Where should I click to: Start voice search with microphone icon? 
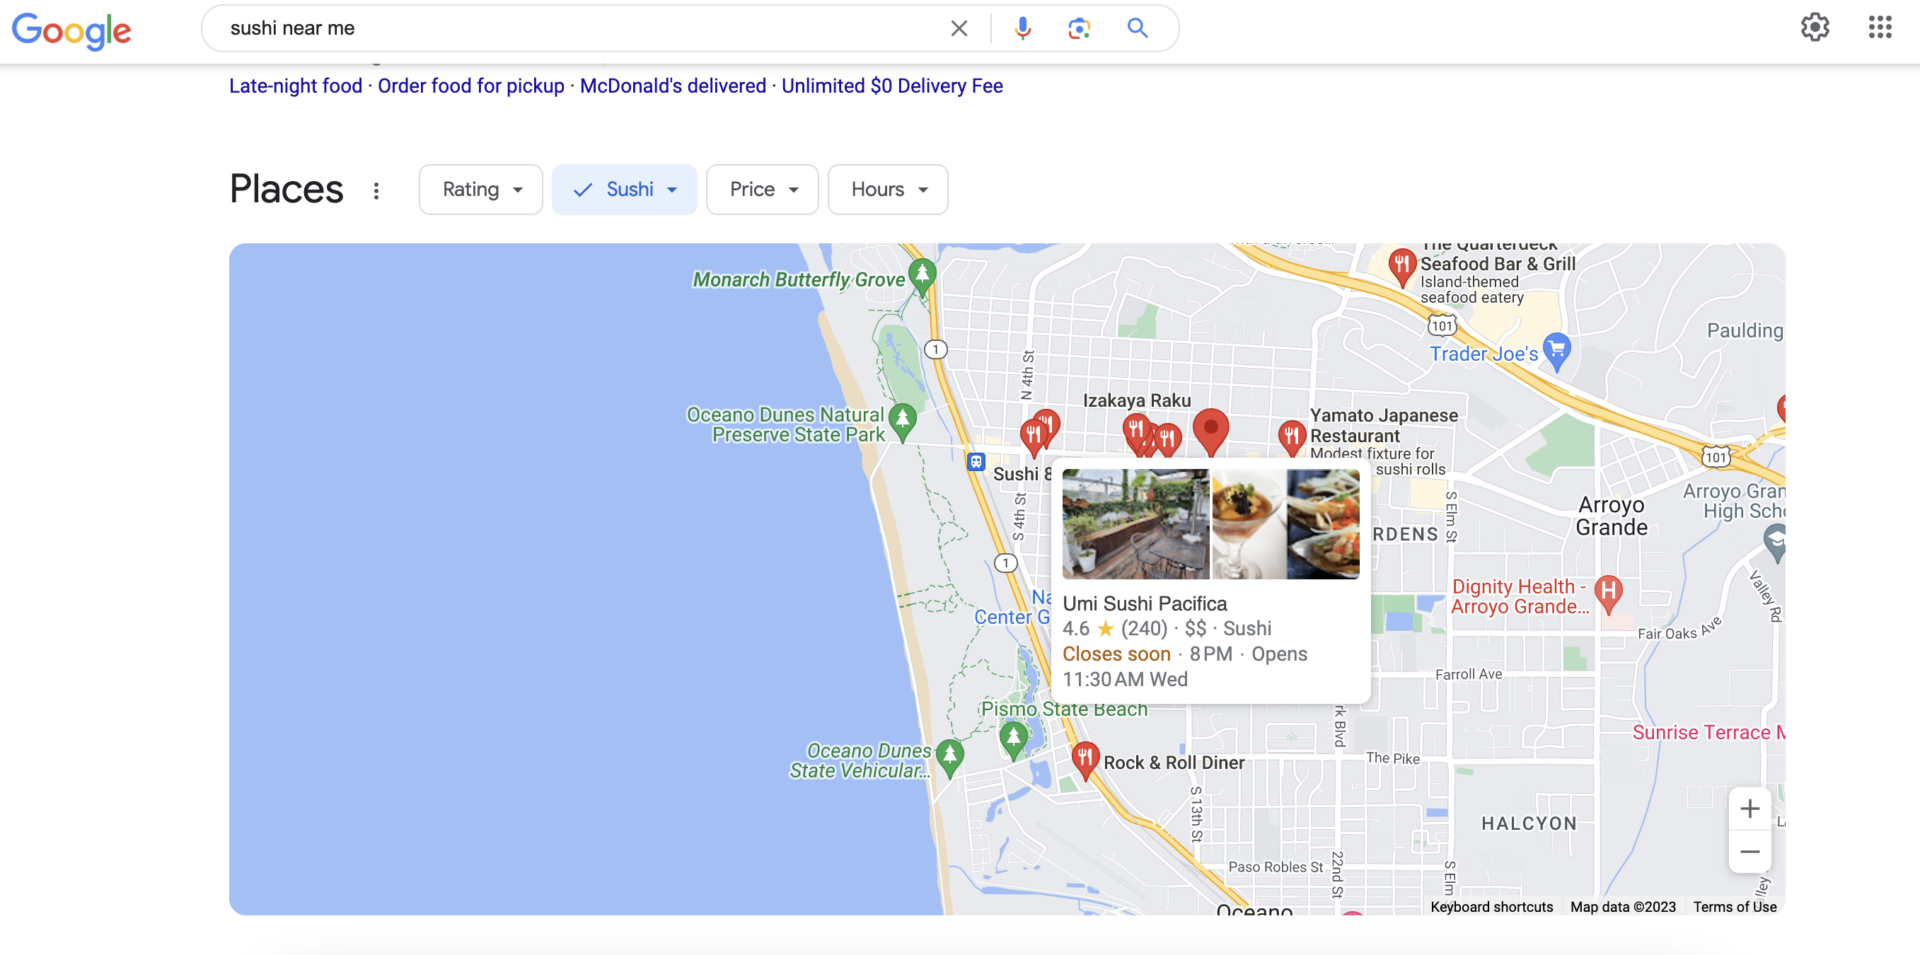click(x=1022, y=28)
